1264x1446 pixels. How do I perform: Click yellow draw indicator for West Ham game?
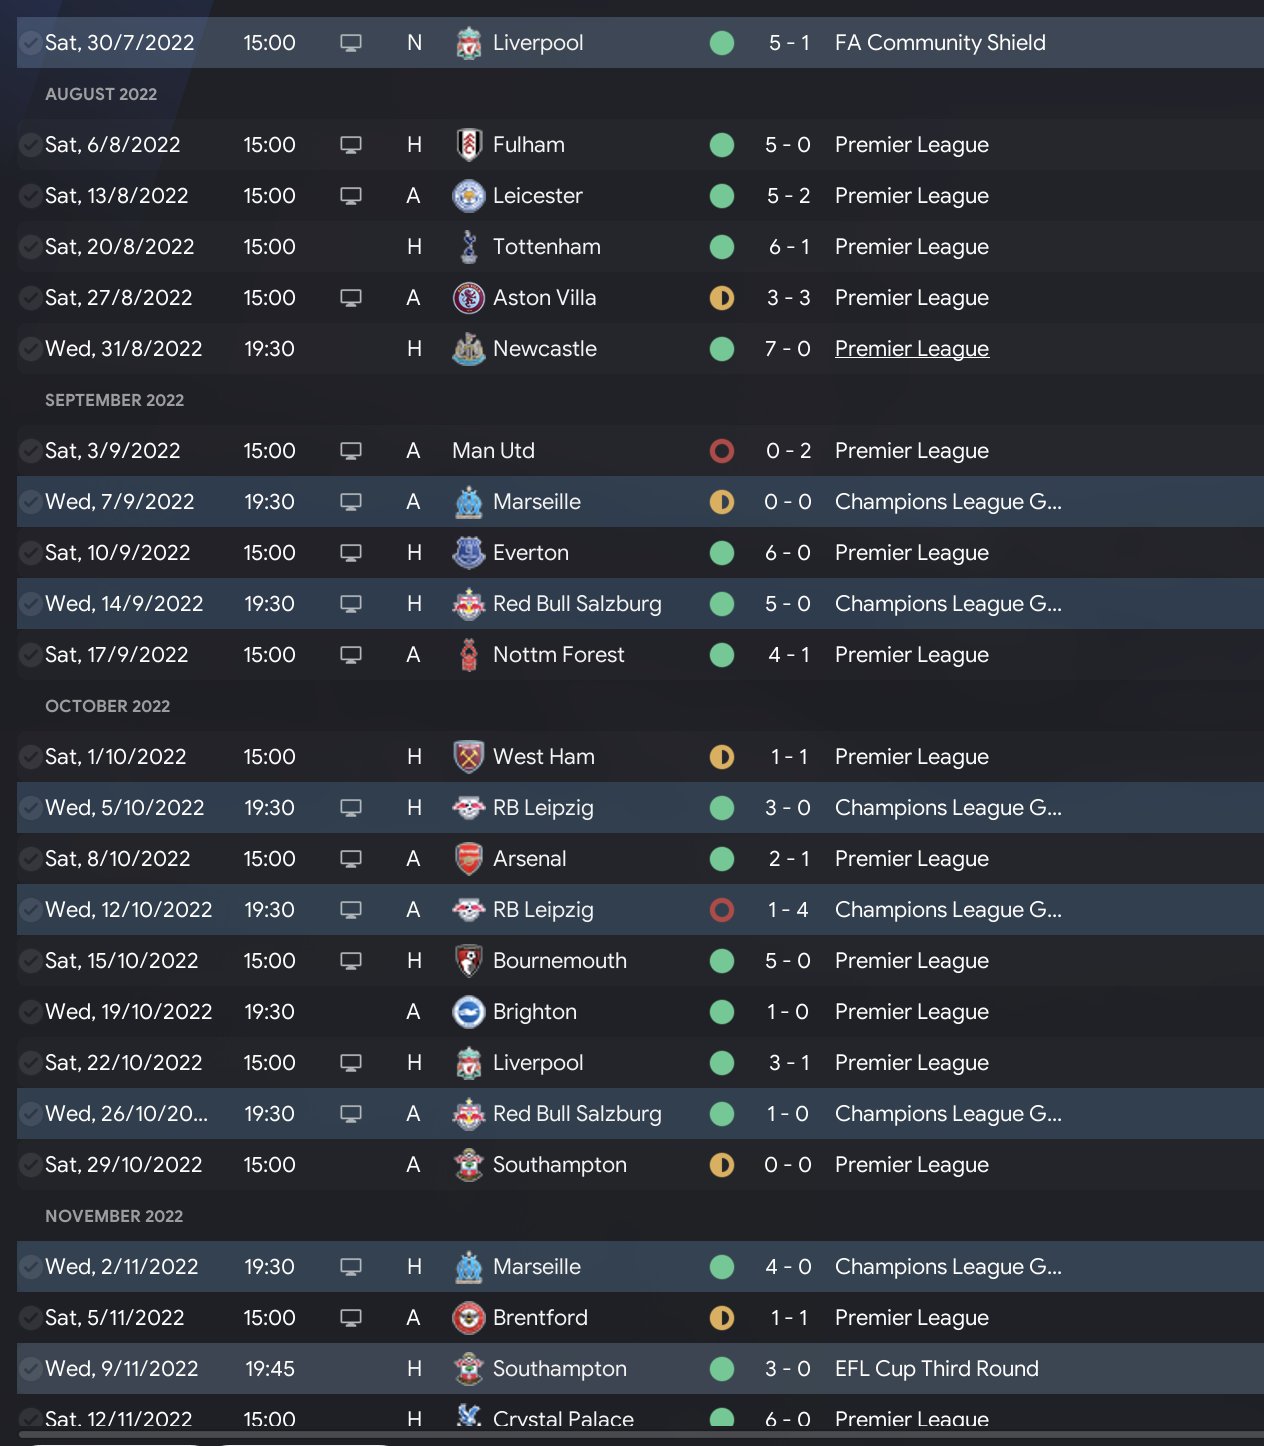tap(721, 757)
